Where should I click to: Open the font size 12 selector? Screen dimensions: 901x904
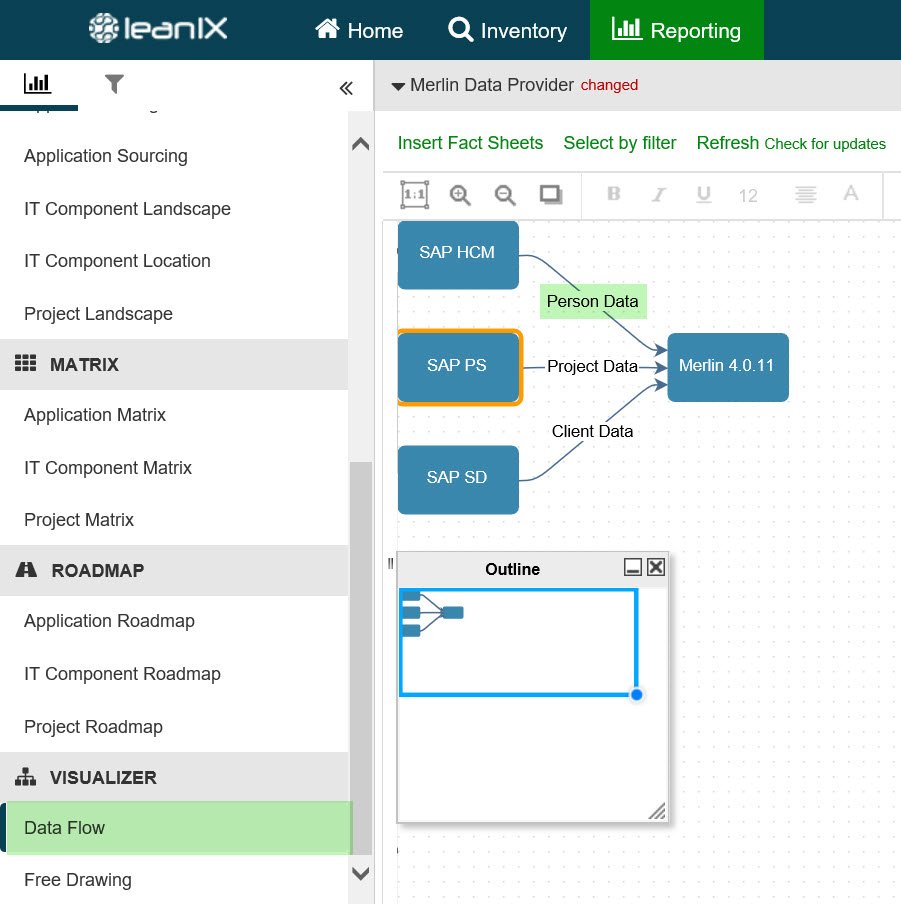pos(748,196)
